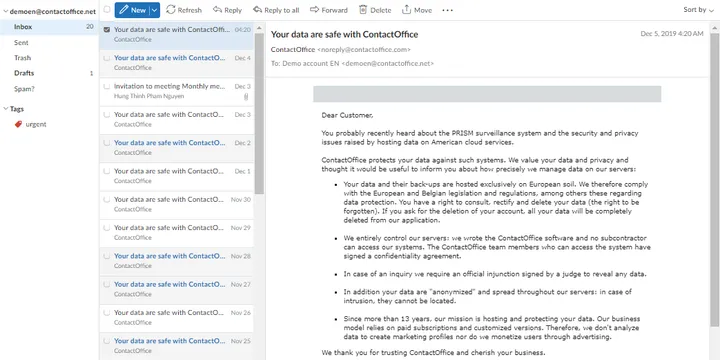The height and width of the screenshot is (360, 720).
Task: Open the Drafts folder
Action: coord(49,73)
